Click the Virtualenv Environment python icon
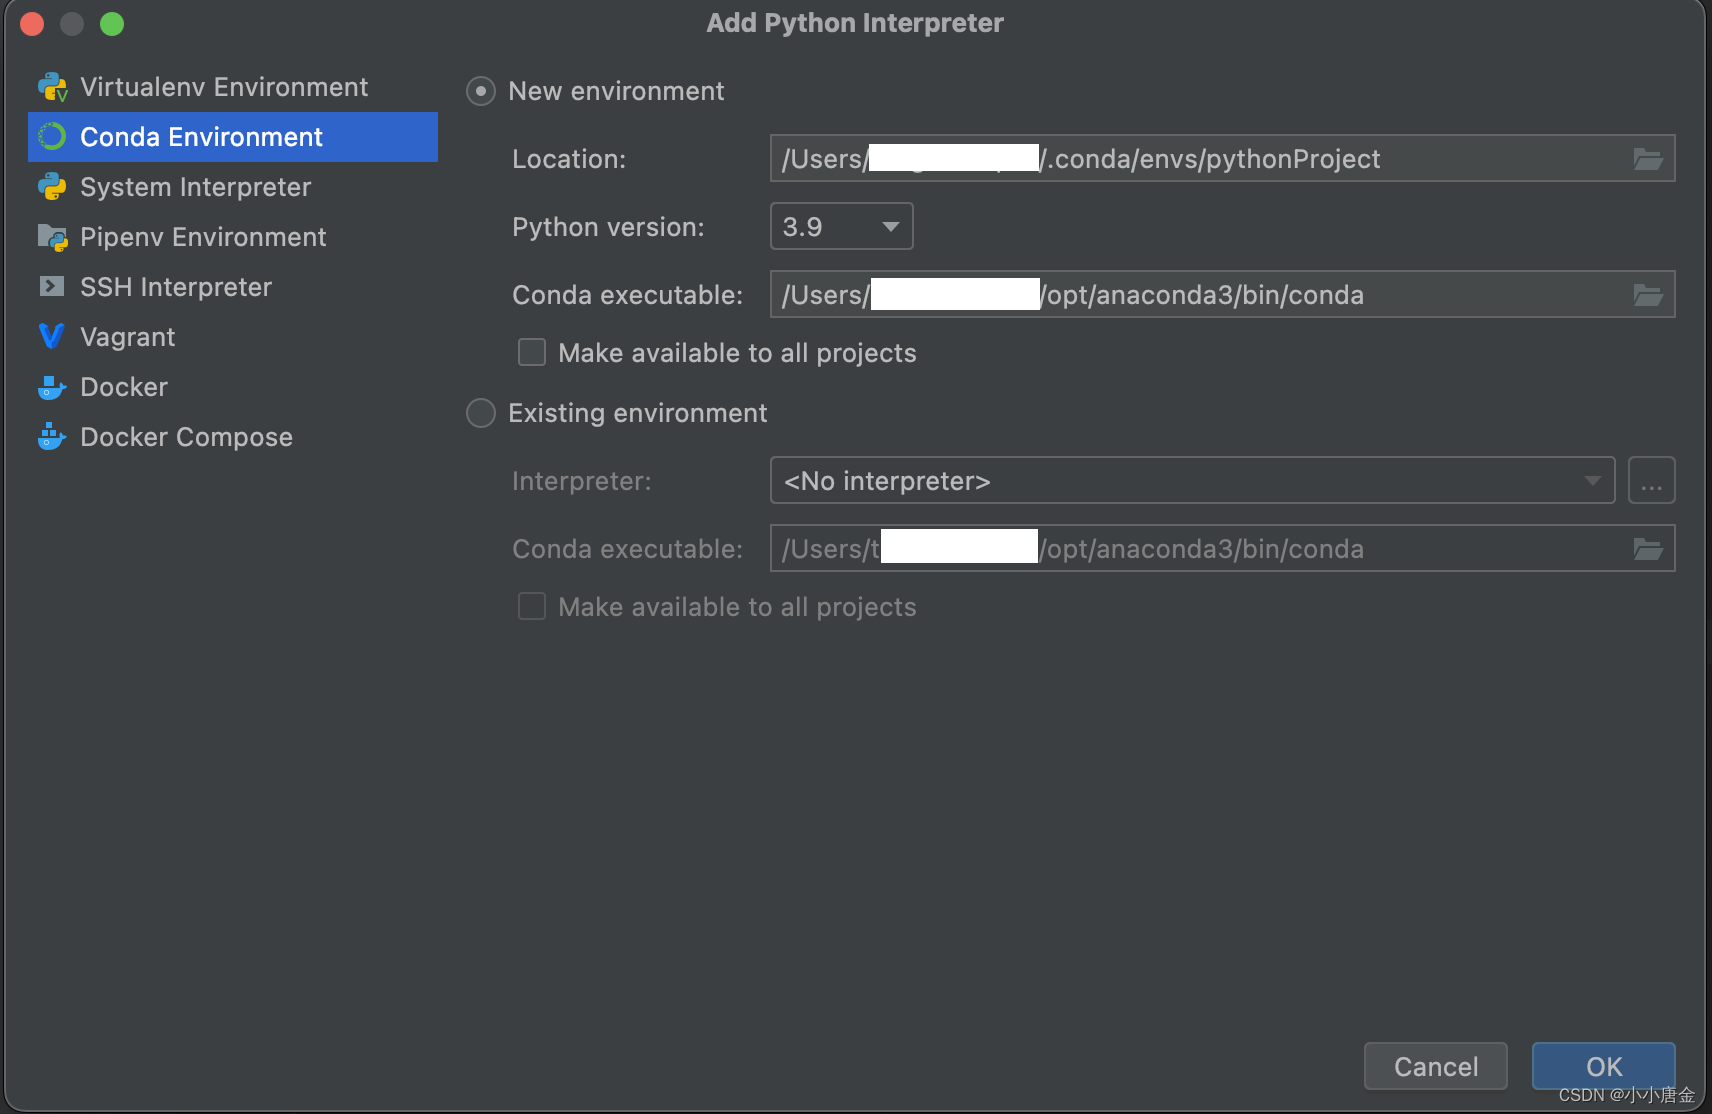The image size is (1712, 1114). (x=52, y=87)
